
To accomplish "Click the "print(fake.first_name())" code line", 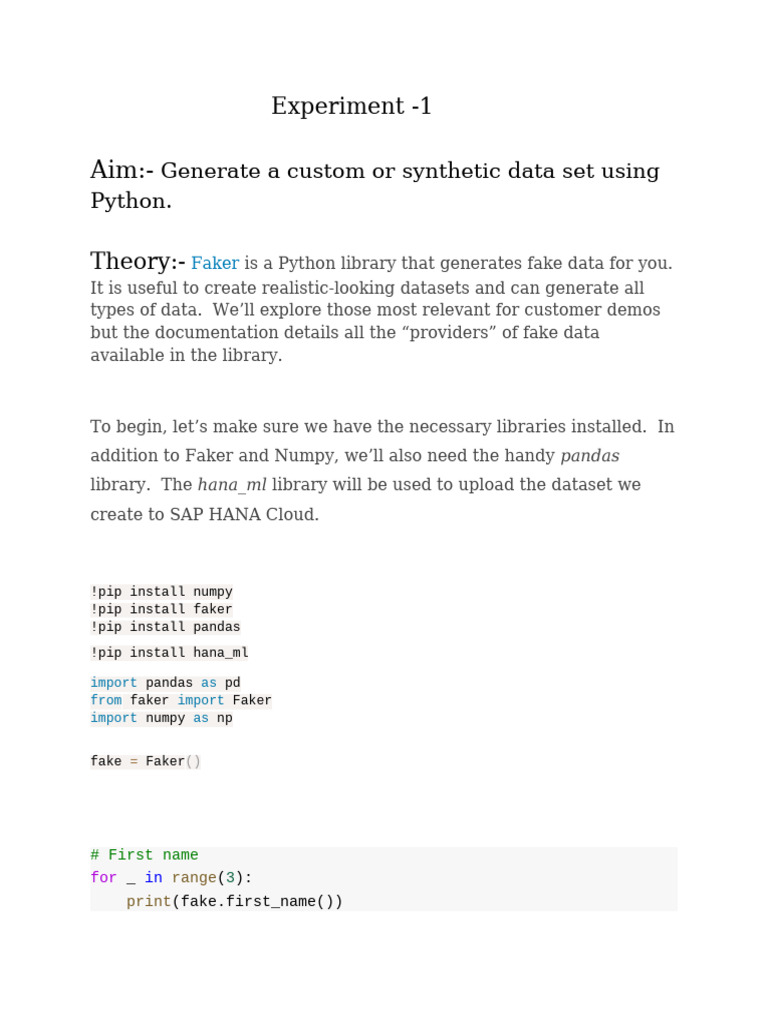I will [x=234, y=901].
